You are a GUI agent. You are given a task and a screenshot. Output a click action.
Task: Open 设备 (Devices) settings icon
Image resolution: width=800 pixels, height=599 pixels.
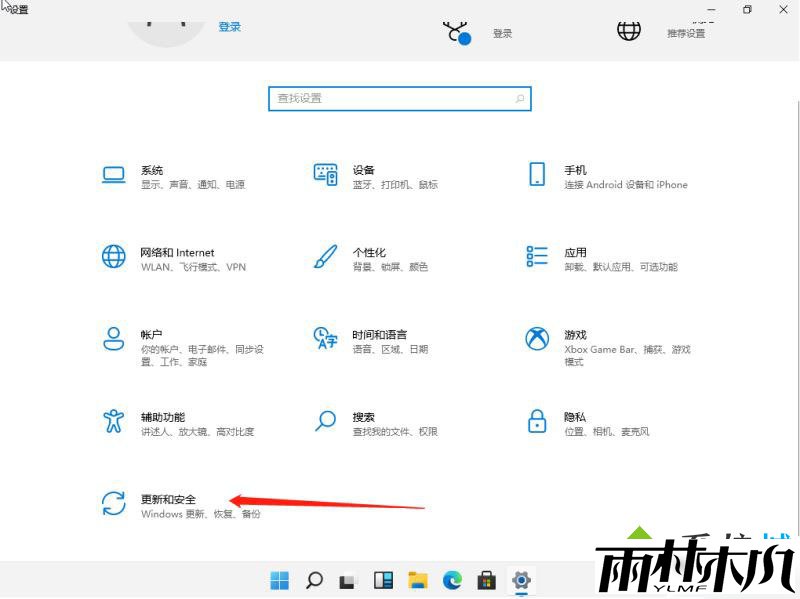pyautogui.click(x=326, y=176)
